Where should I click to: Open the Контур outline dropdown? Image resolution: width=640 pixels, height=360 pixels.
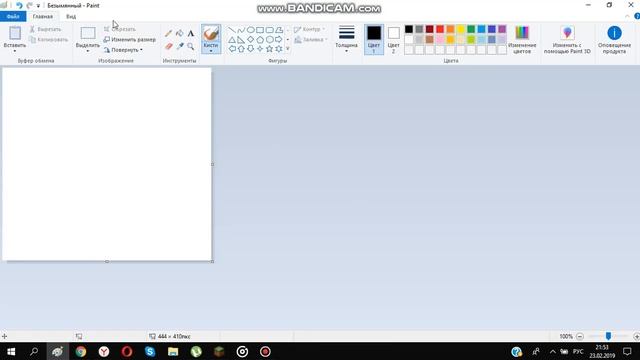point(309,29)
